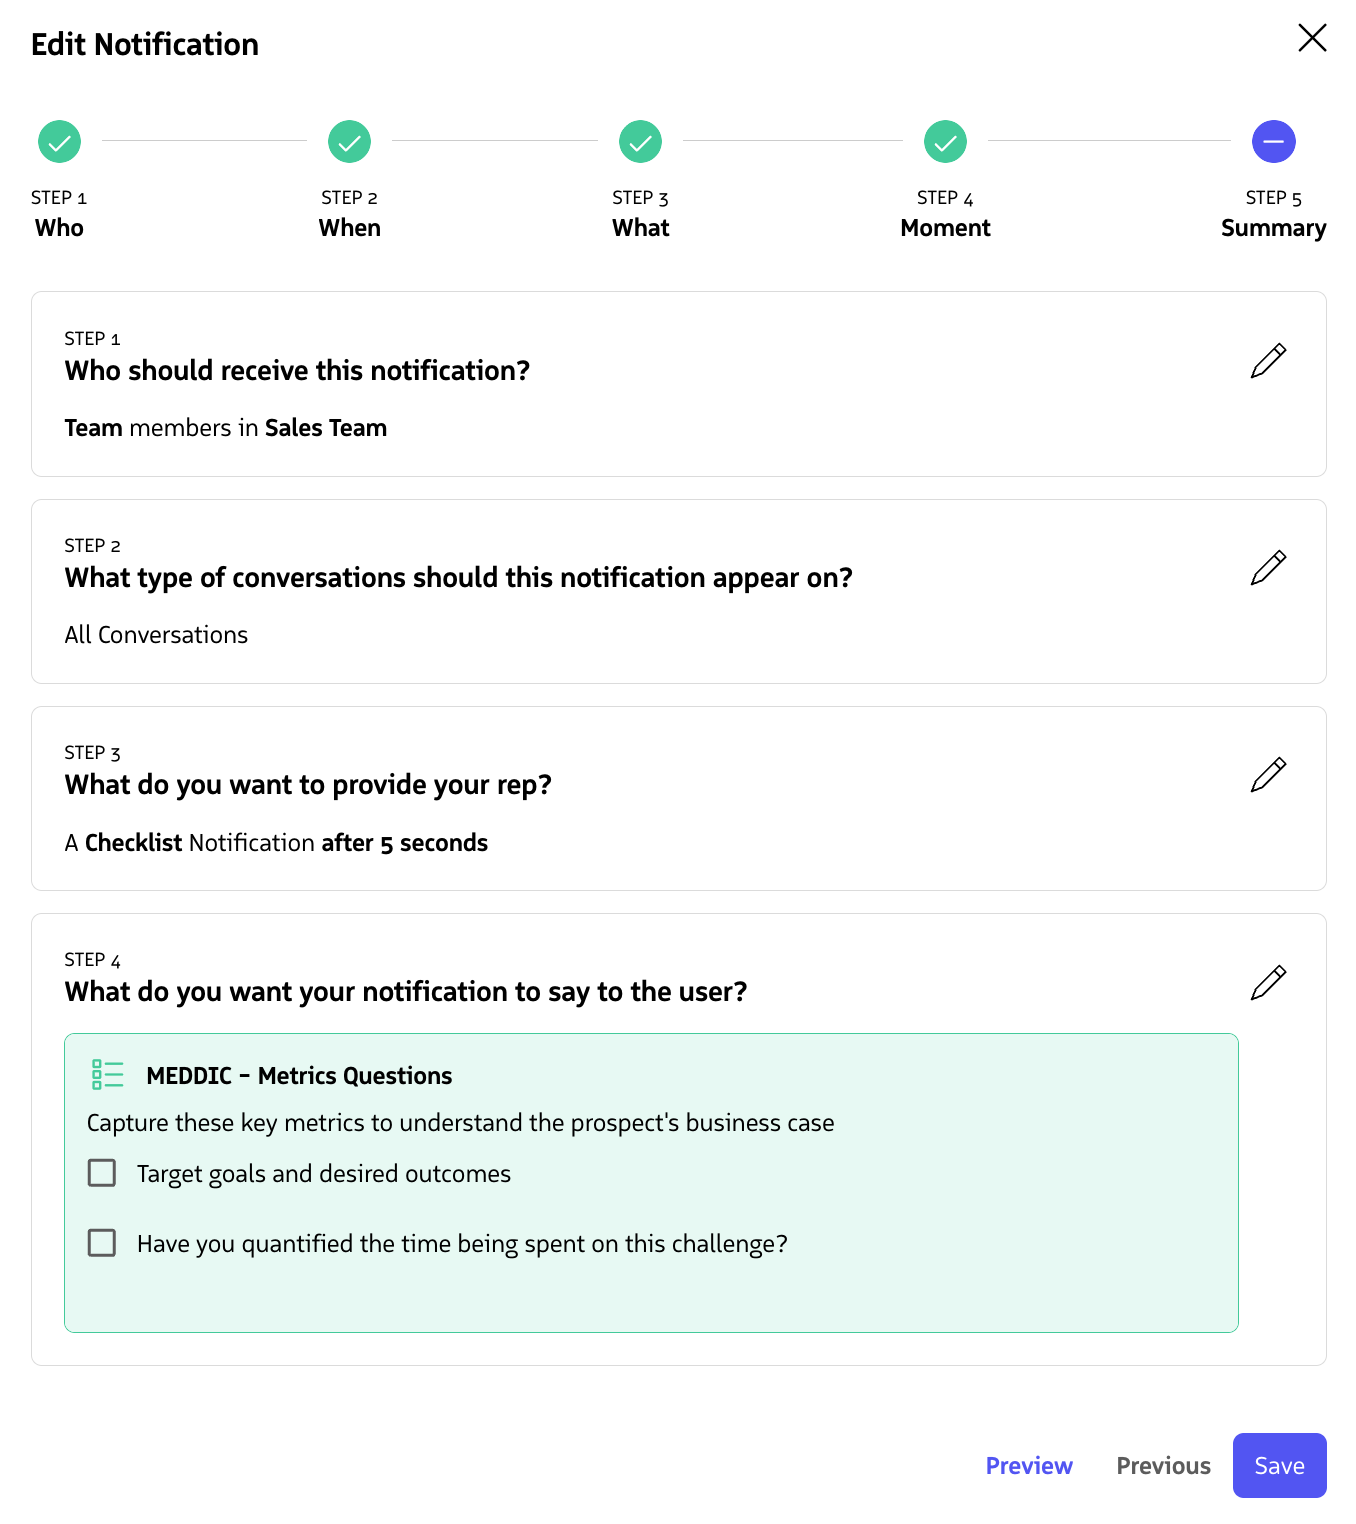The height and width of the screenshot is (1524, 1356).
Task: Click the green check circle for Step 2
Action: tap(348, 141)
